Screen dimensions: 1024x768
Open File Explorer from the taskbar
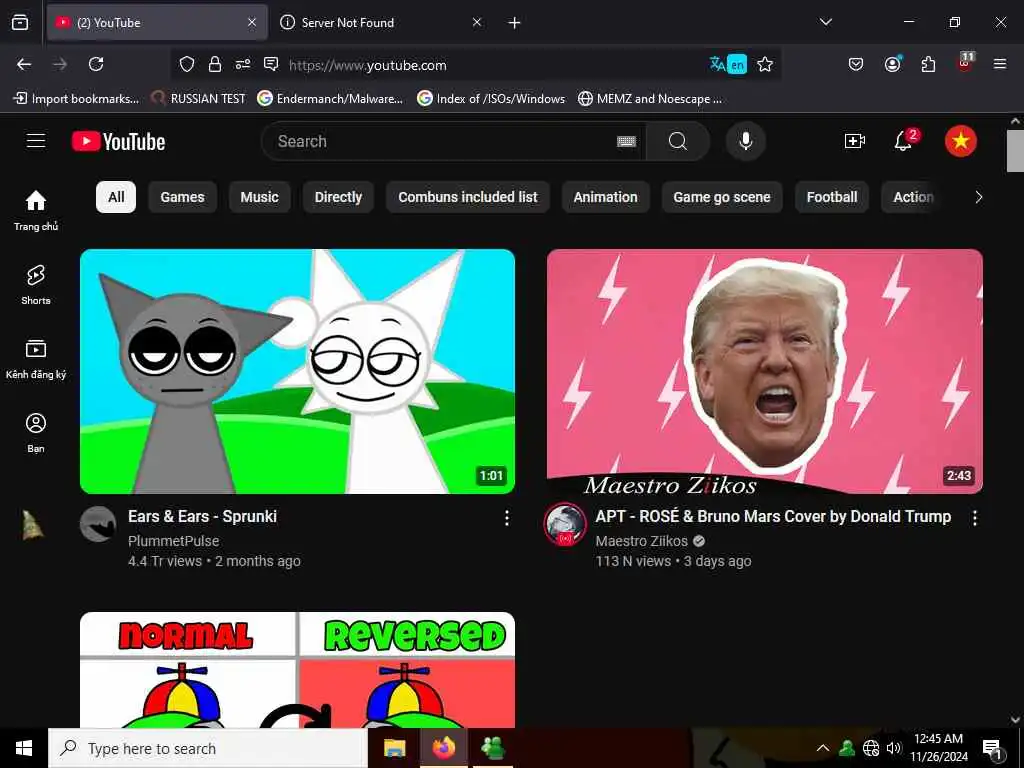point(394,748)
